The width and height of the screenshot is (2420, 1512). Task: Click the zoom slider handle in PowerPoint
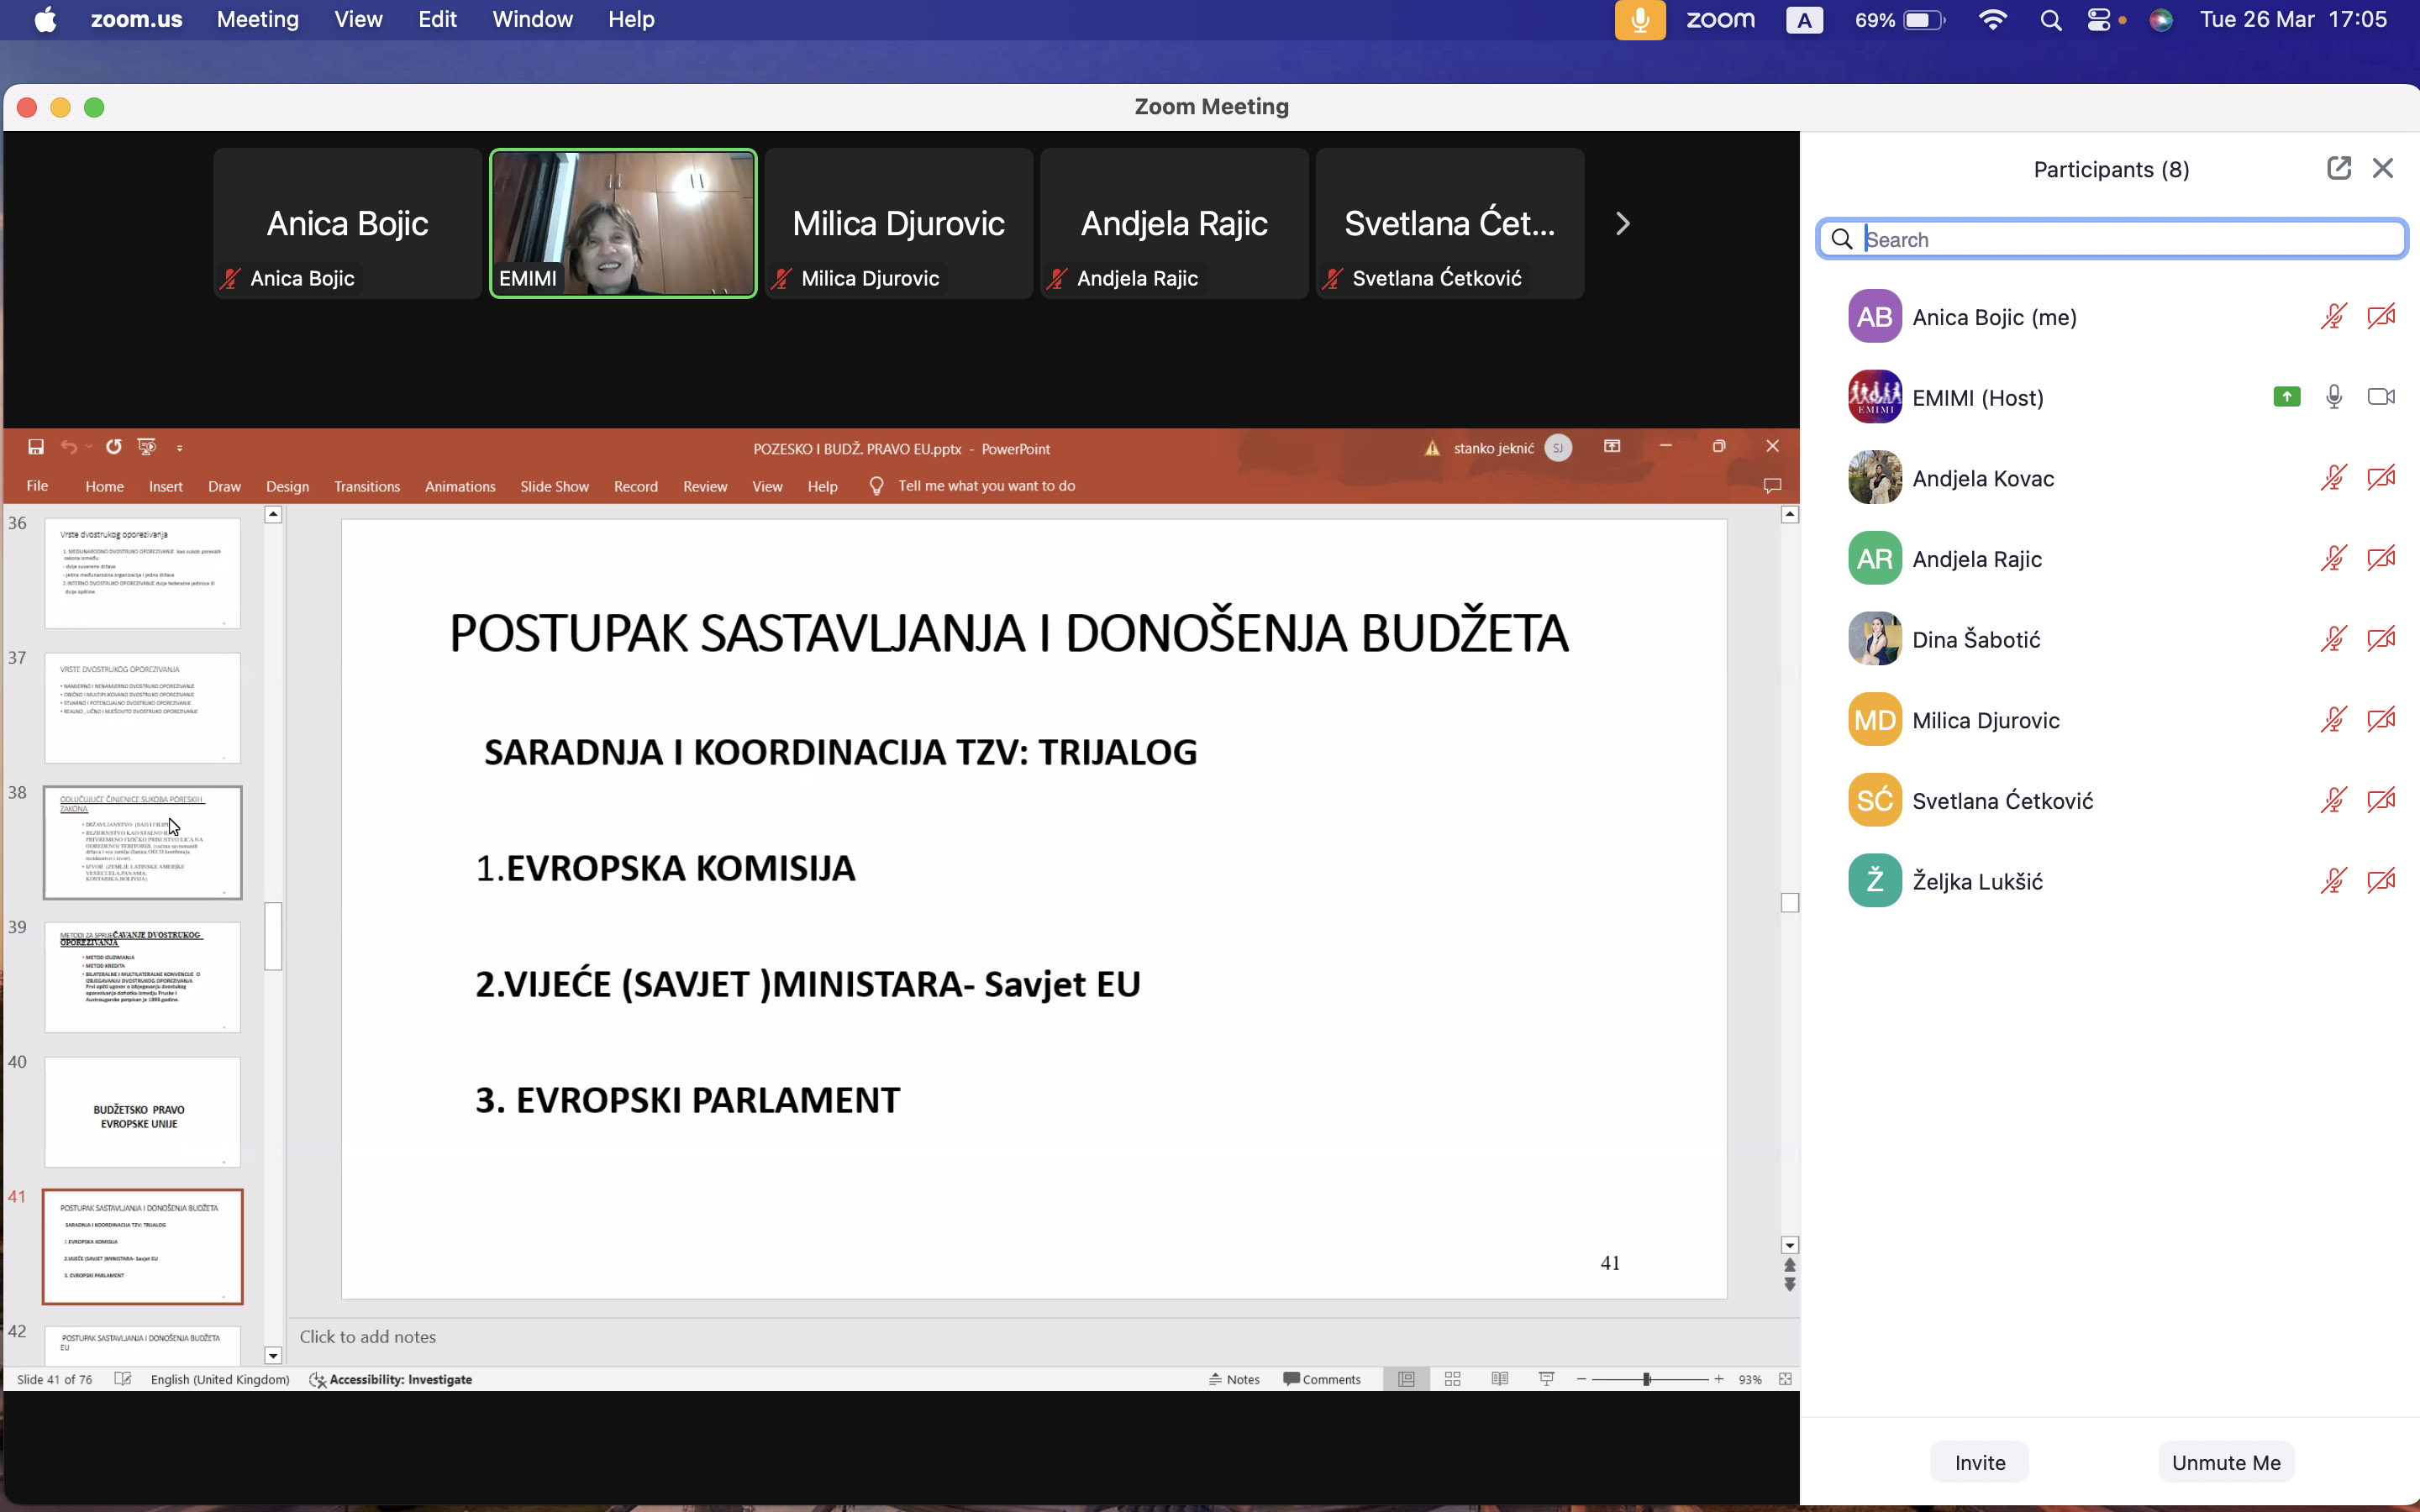(1646, 1379)
